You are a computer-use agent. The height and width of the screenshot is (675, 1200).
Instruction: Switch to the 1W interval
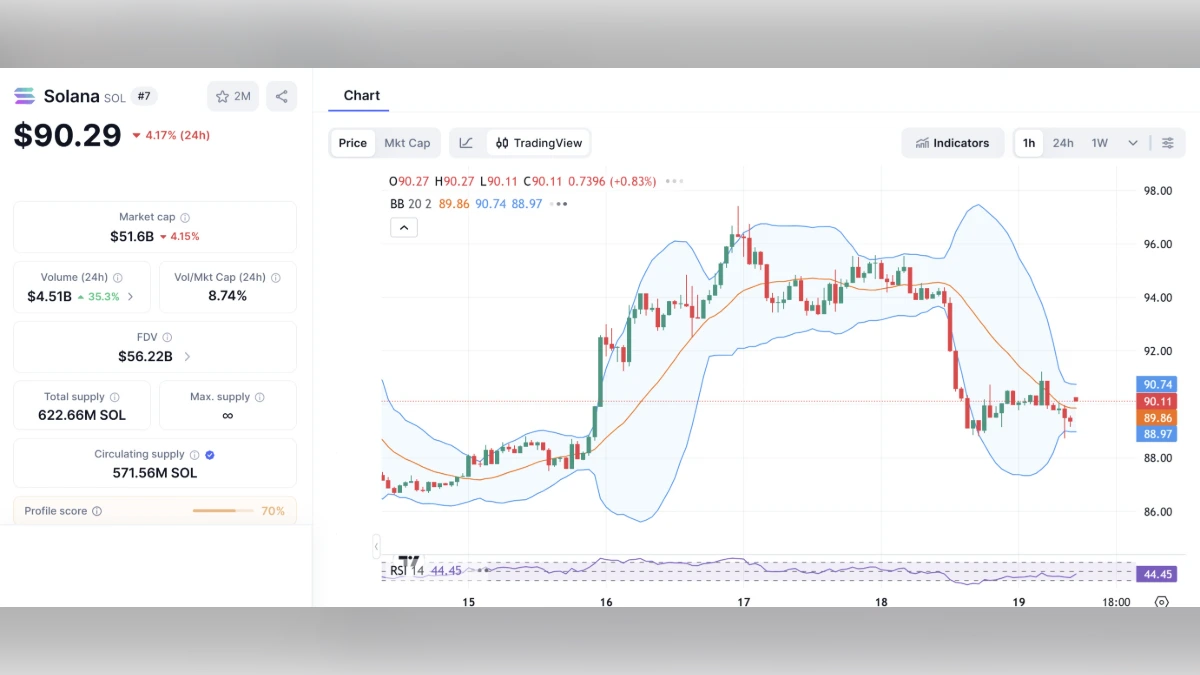[x=1099, y=143]
